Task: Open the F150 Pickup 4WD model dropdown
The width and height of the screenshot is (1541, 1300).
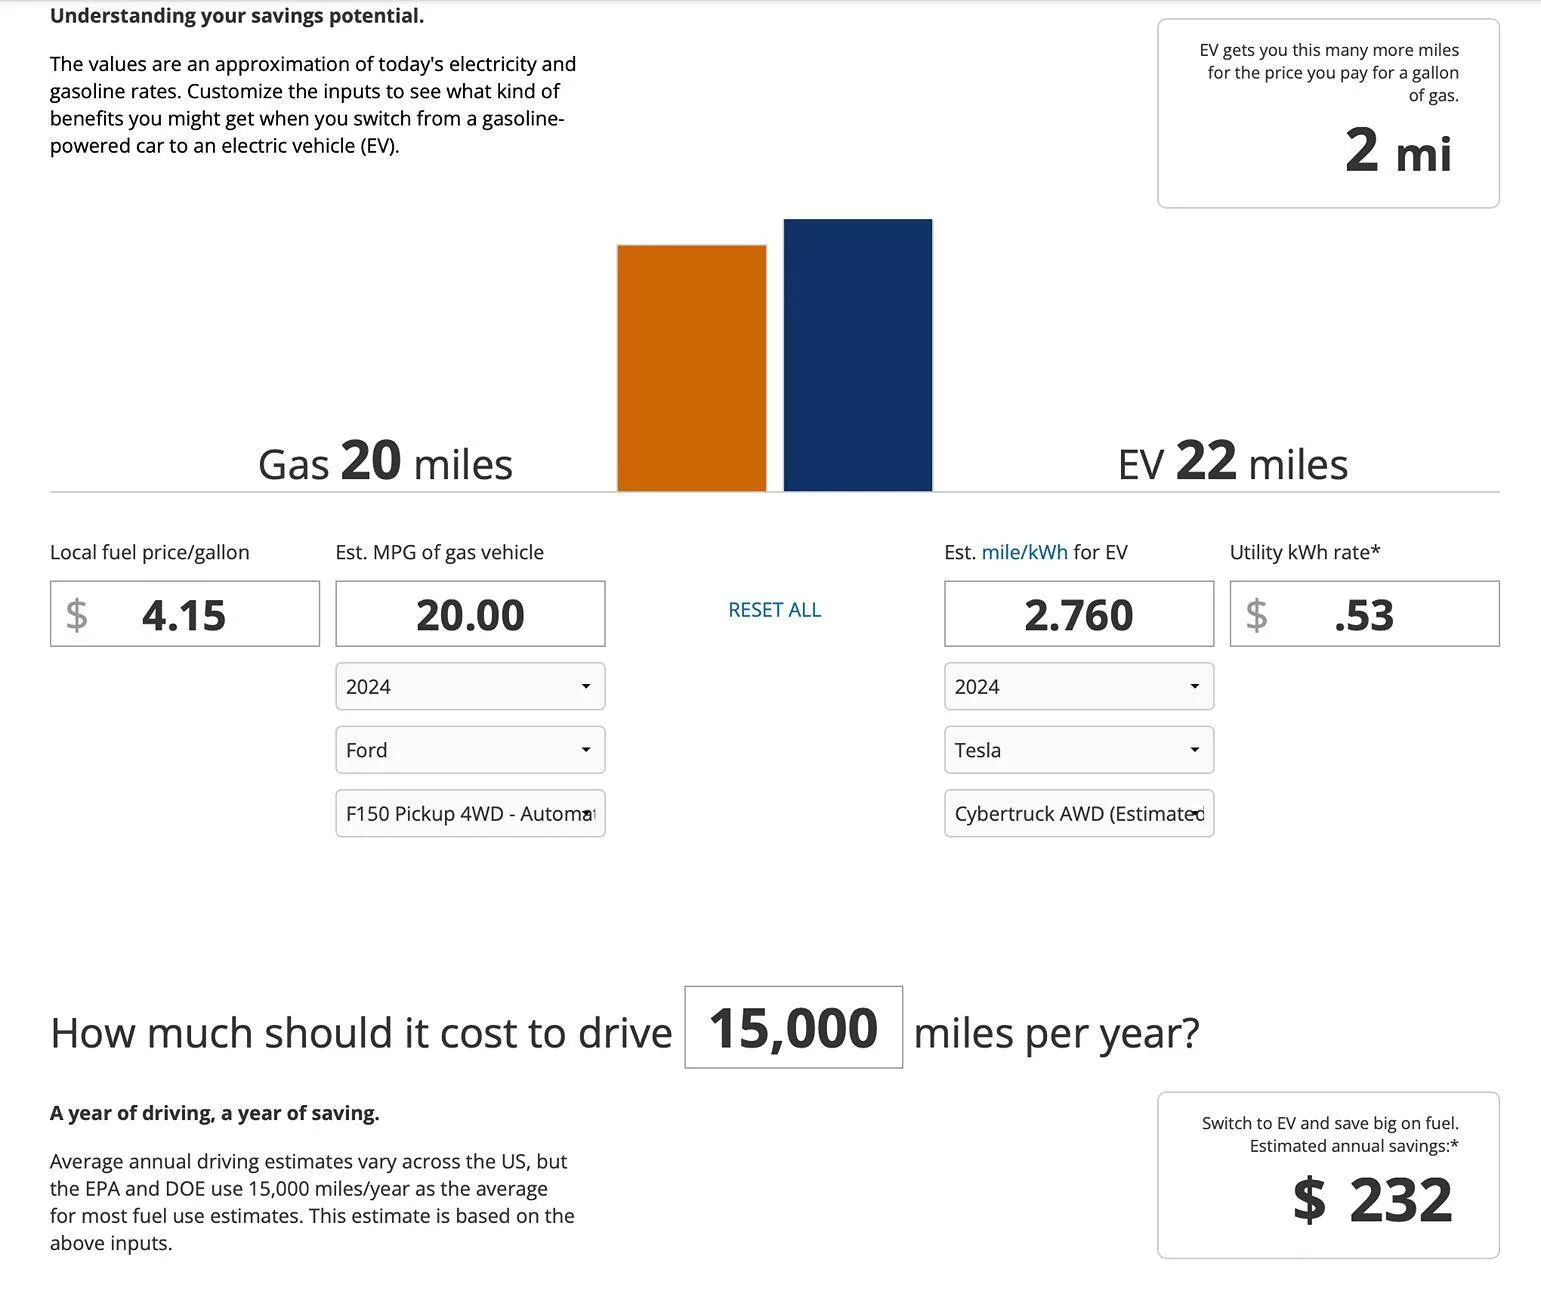Action: click(x=470, y=814)
